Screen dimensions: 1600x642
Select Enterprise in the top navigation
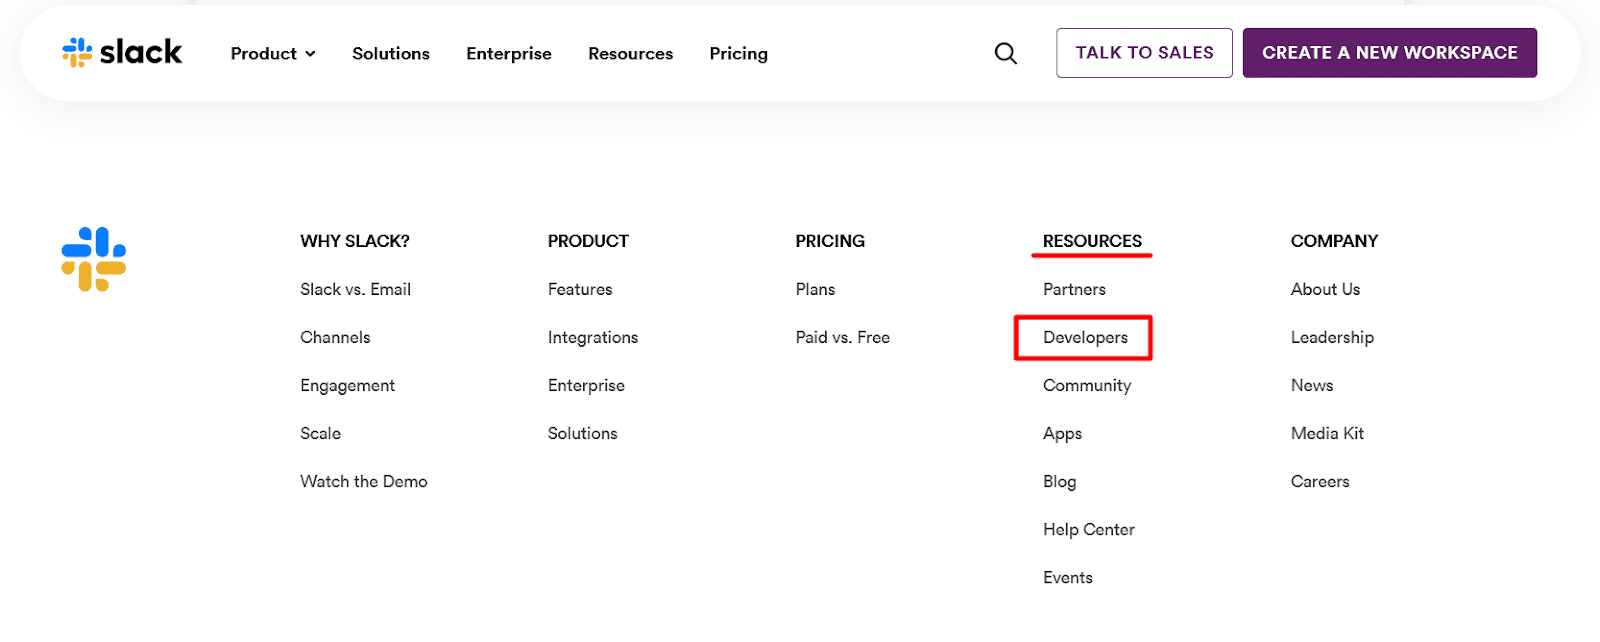[x=508, y=54]
